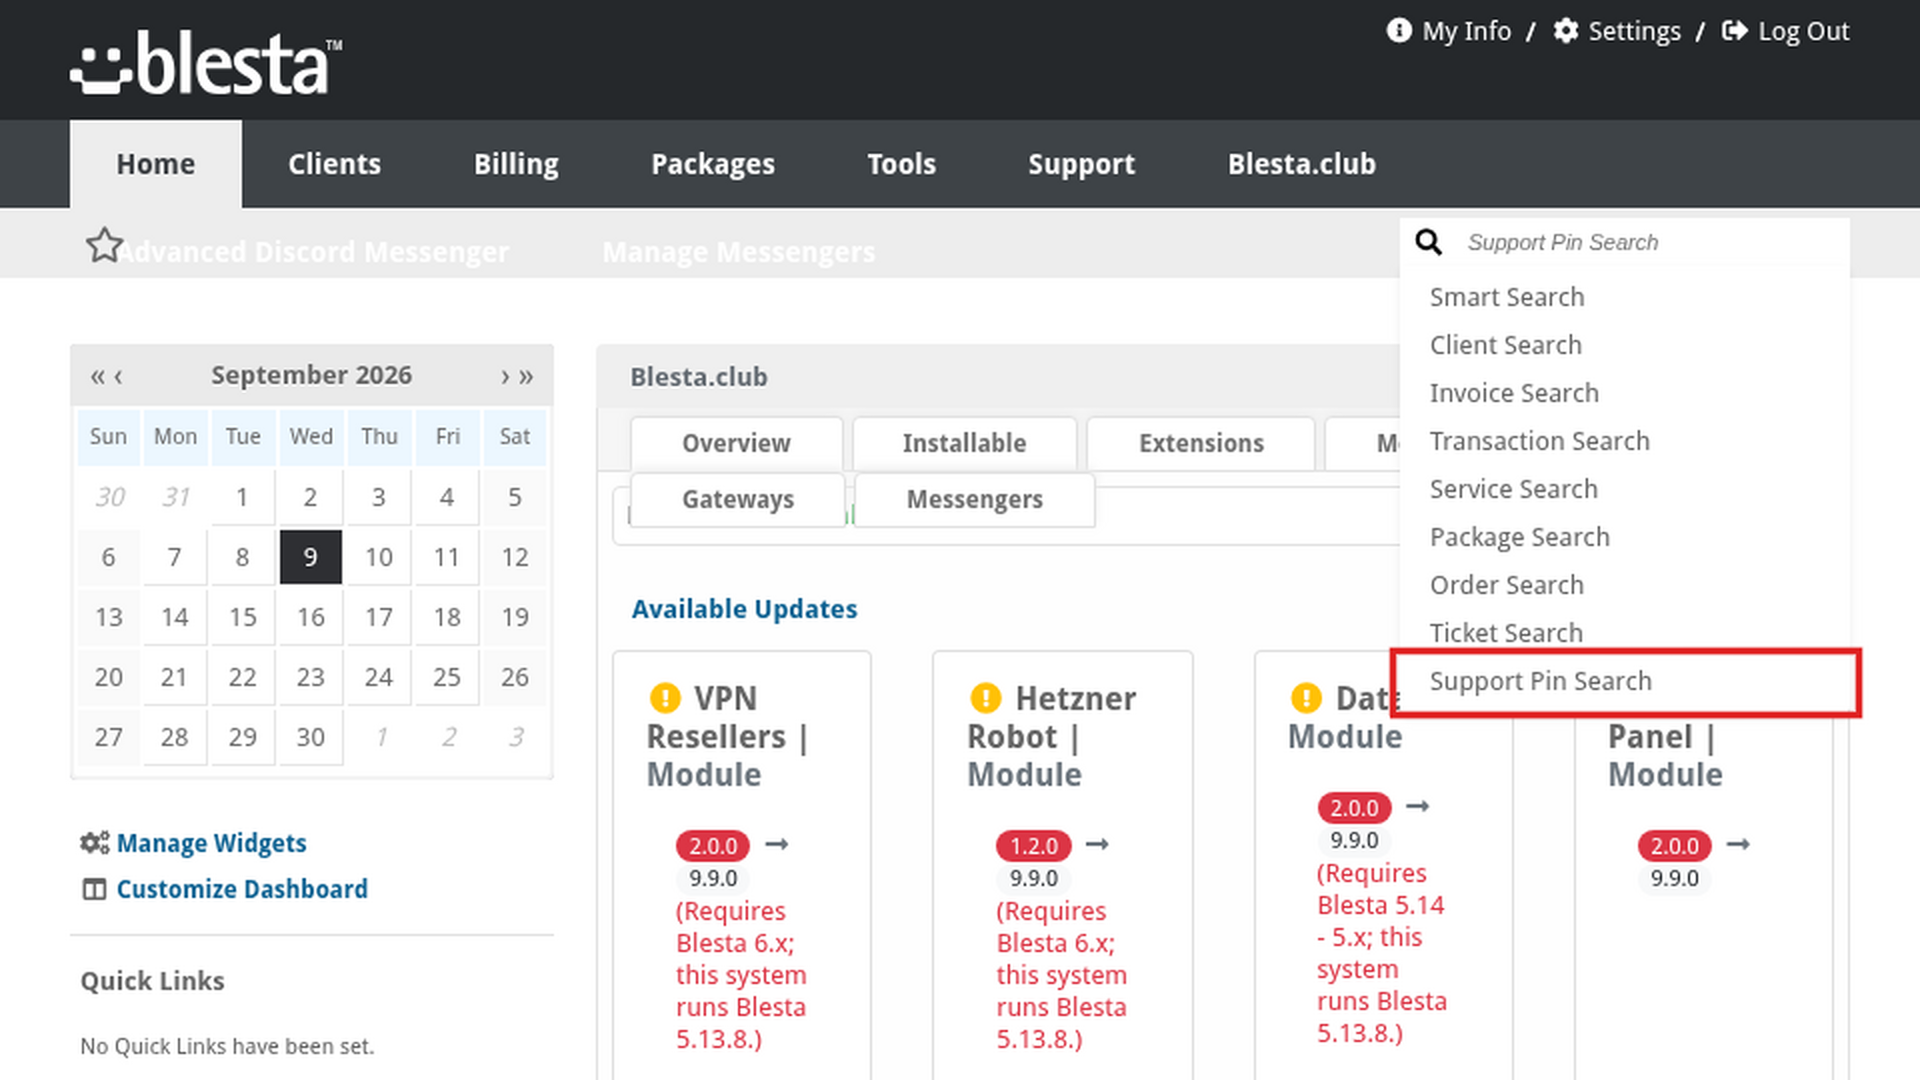1920x1080 pixels.
Task: Open Manage Messengers link
Action: 738,252
